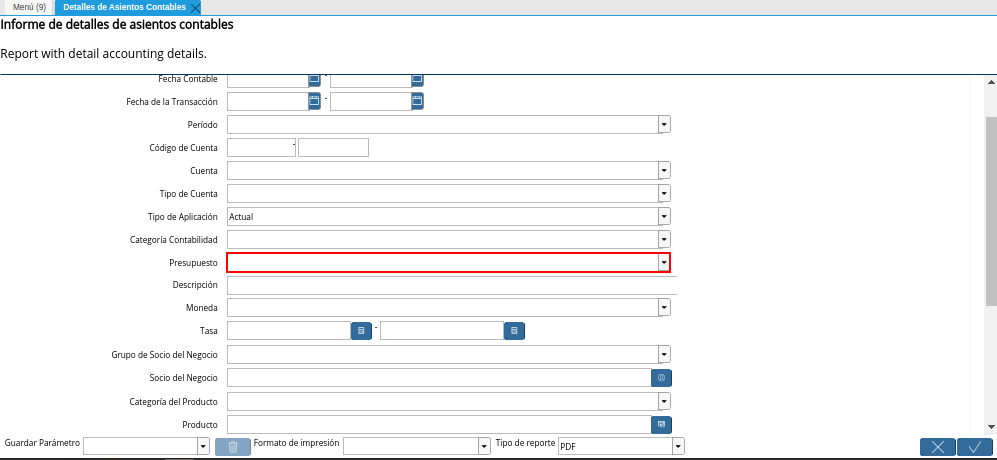The image size is (997, 460).
Task: Click the Socio del Negocio text field
Action: point(439,378)
